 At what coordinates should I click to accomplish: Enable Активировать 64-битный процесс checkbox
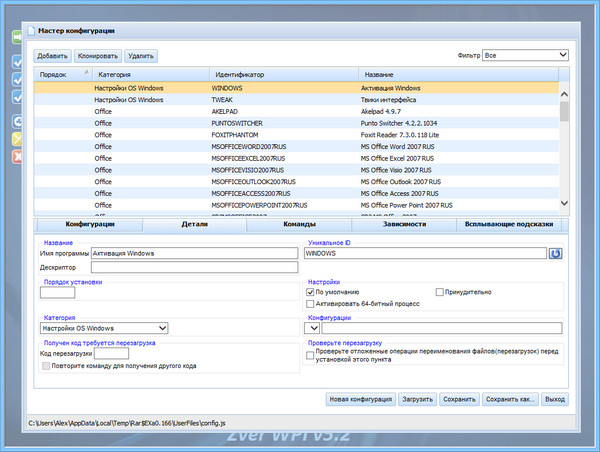(x=311, y=303)
